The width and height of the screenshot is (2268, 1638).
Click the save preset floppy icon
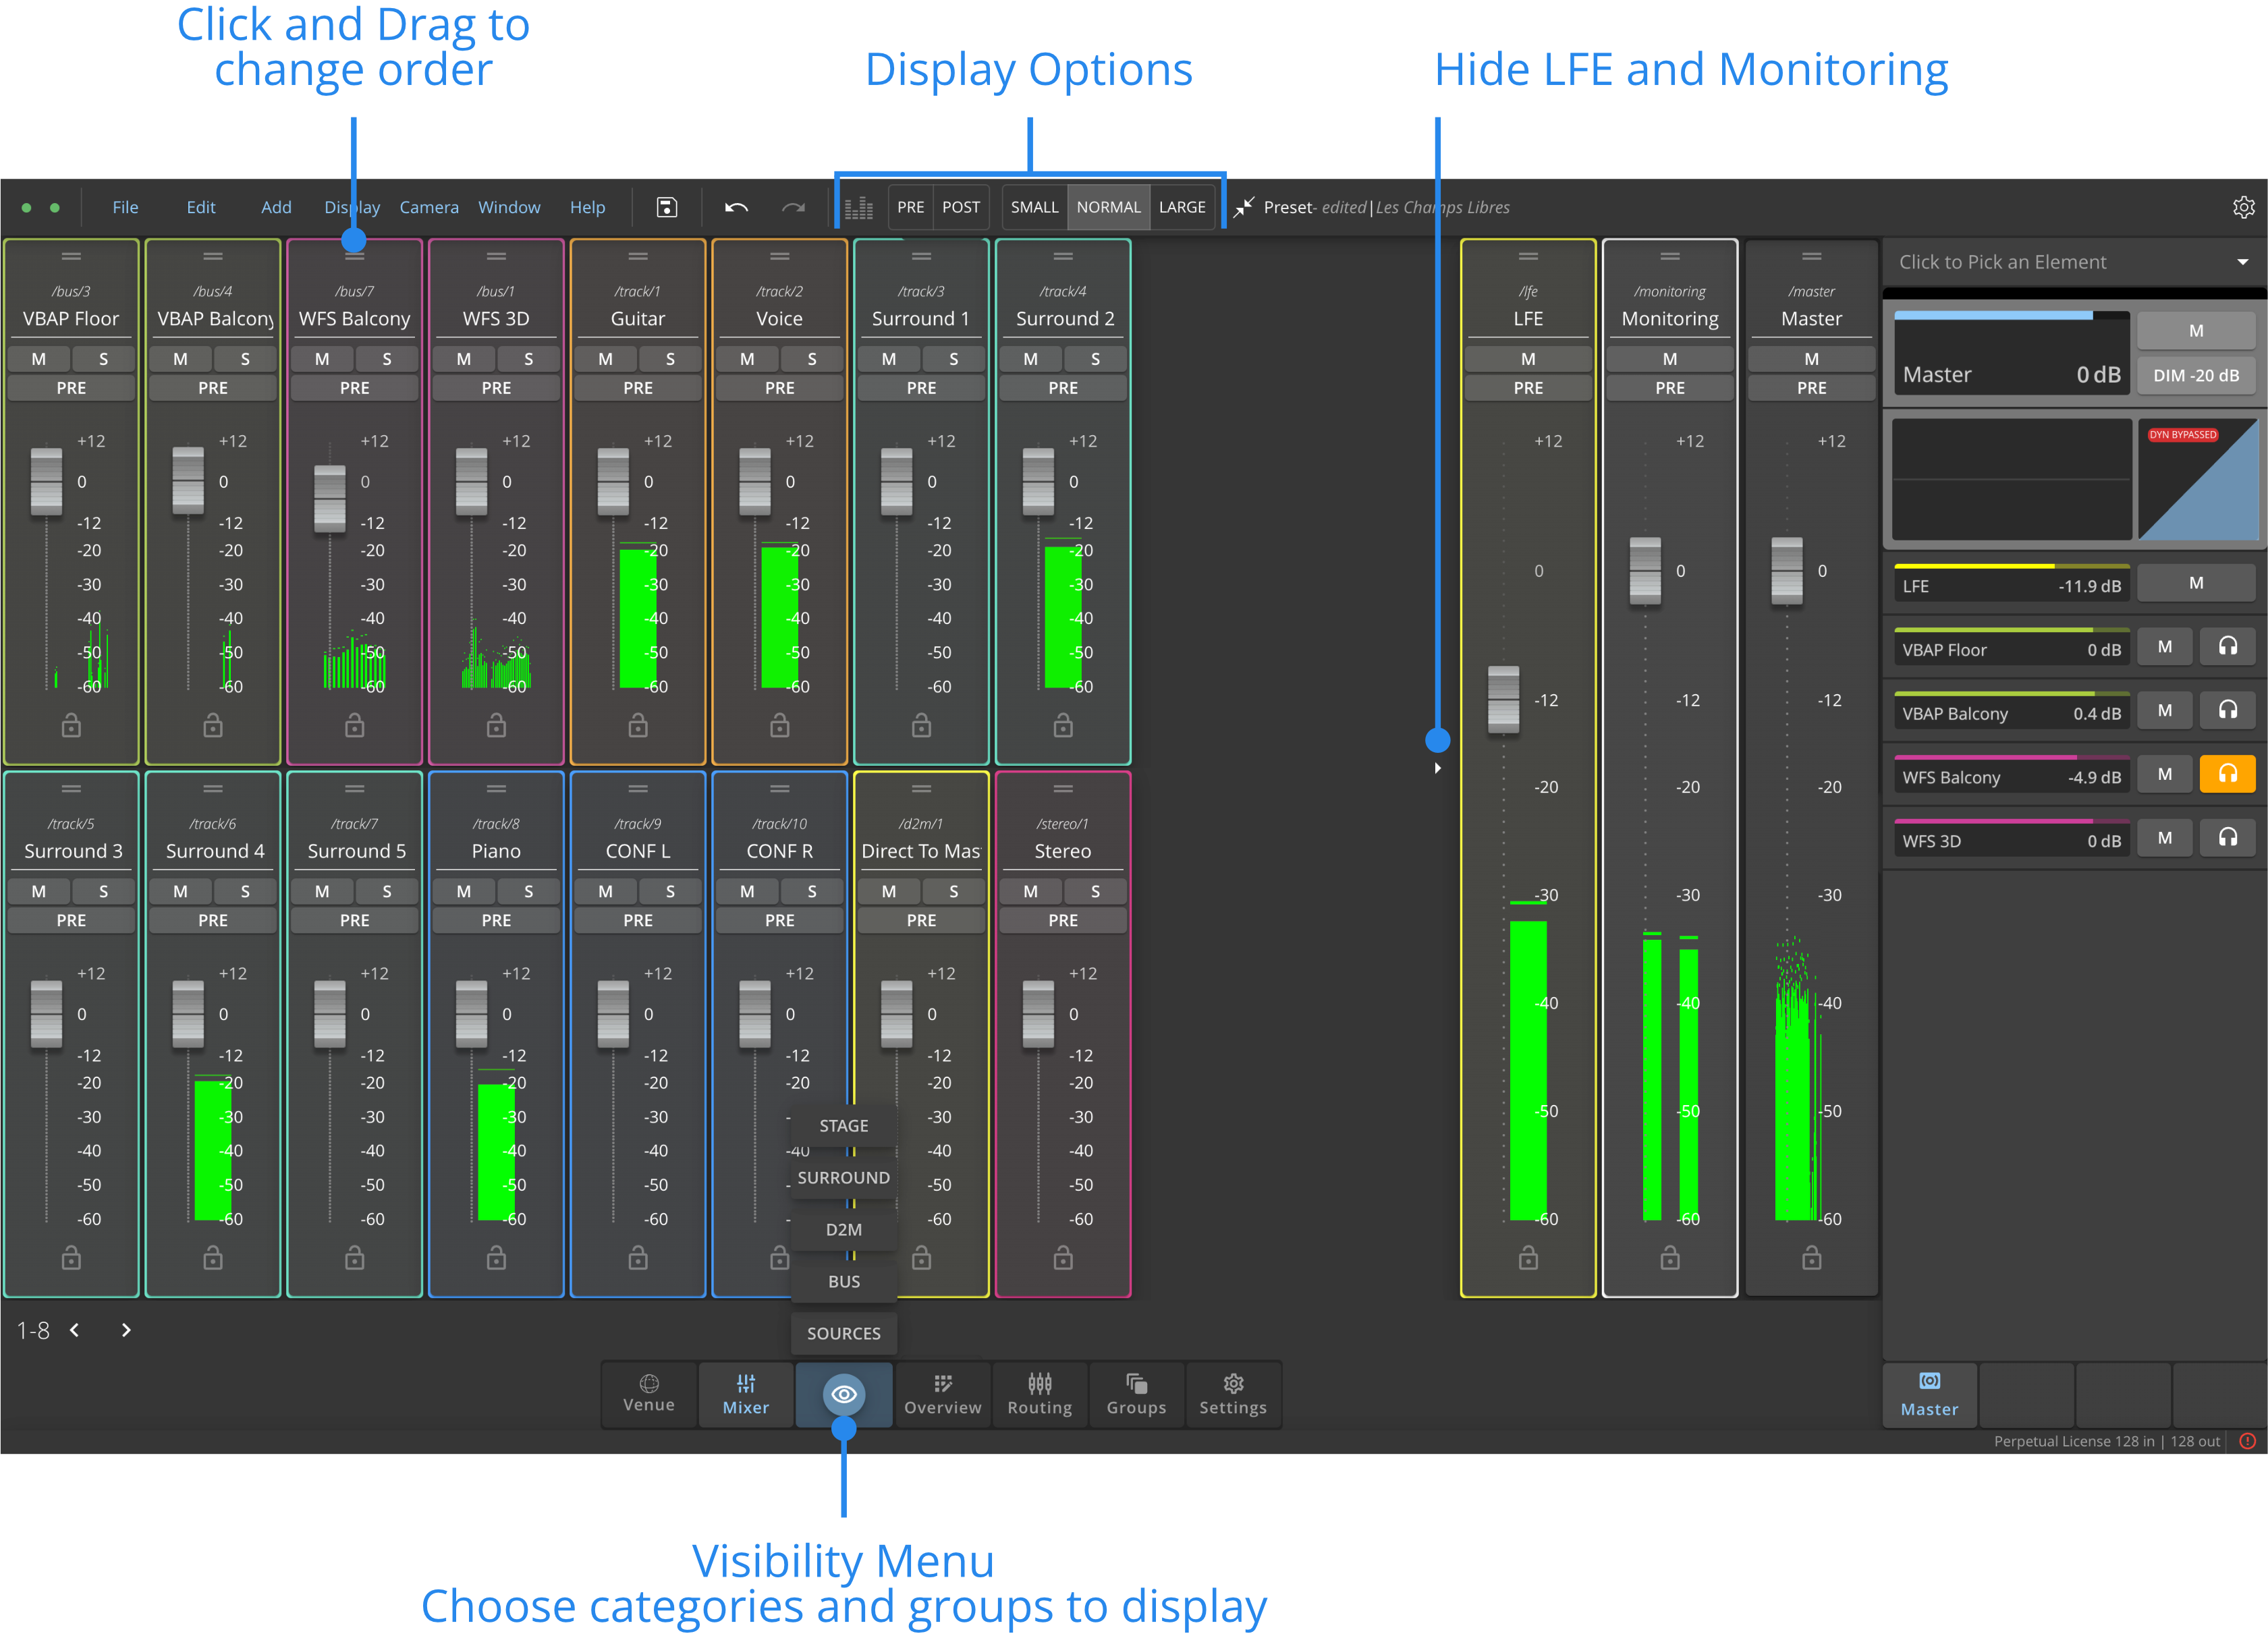point(666,207)
